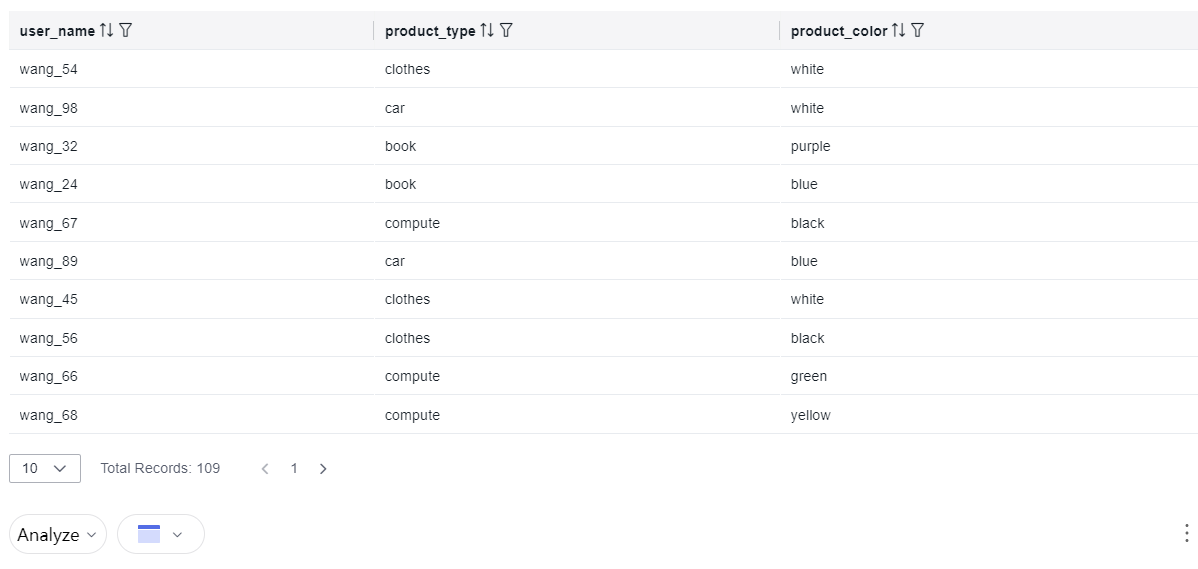Click the user_name column header

(57, 31)
